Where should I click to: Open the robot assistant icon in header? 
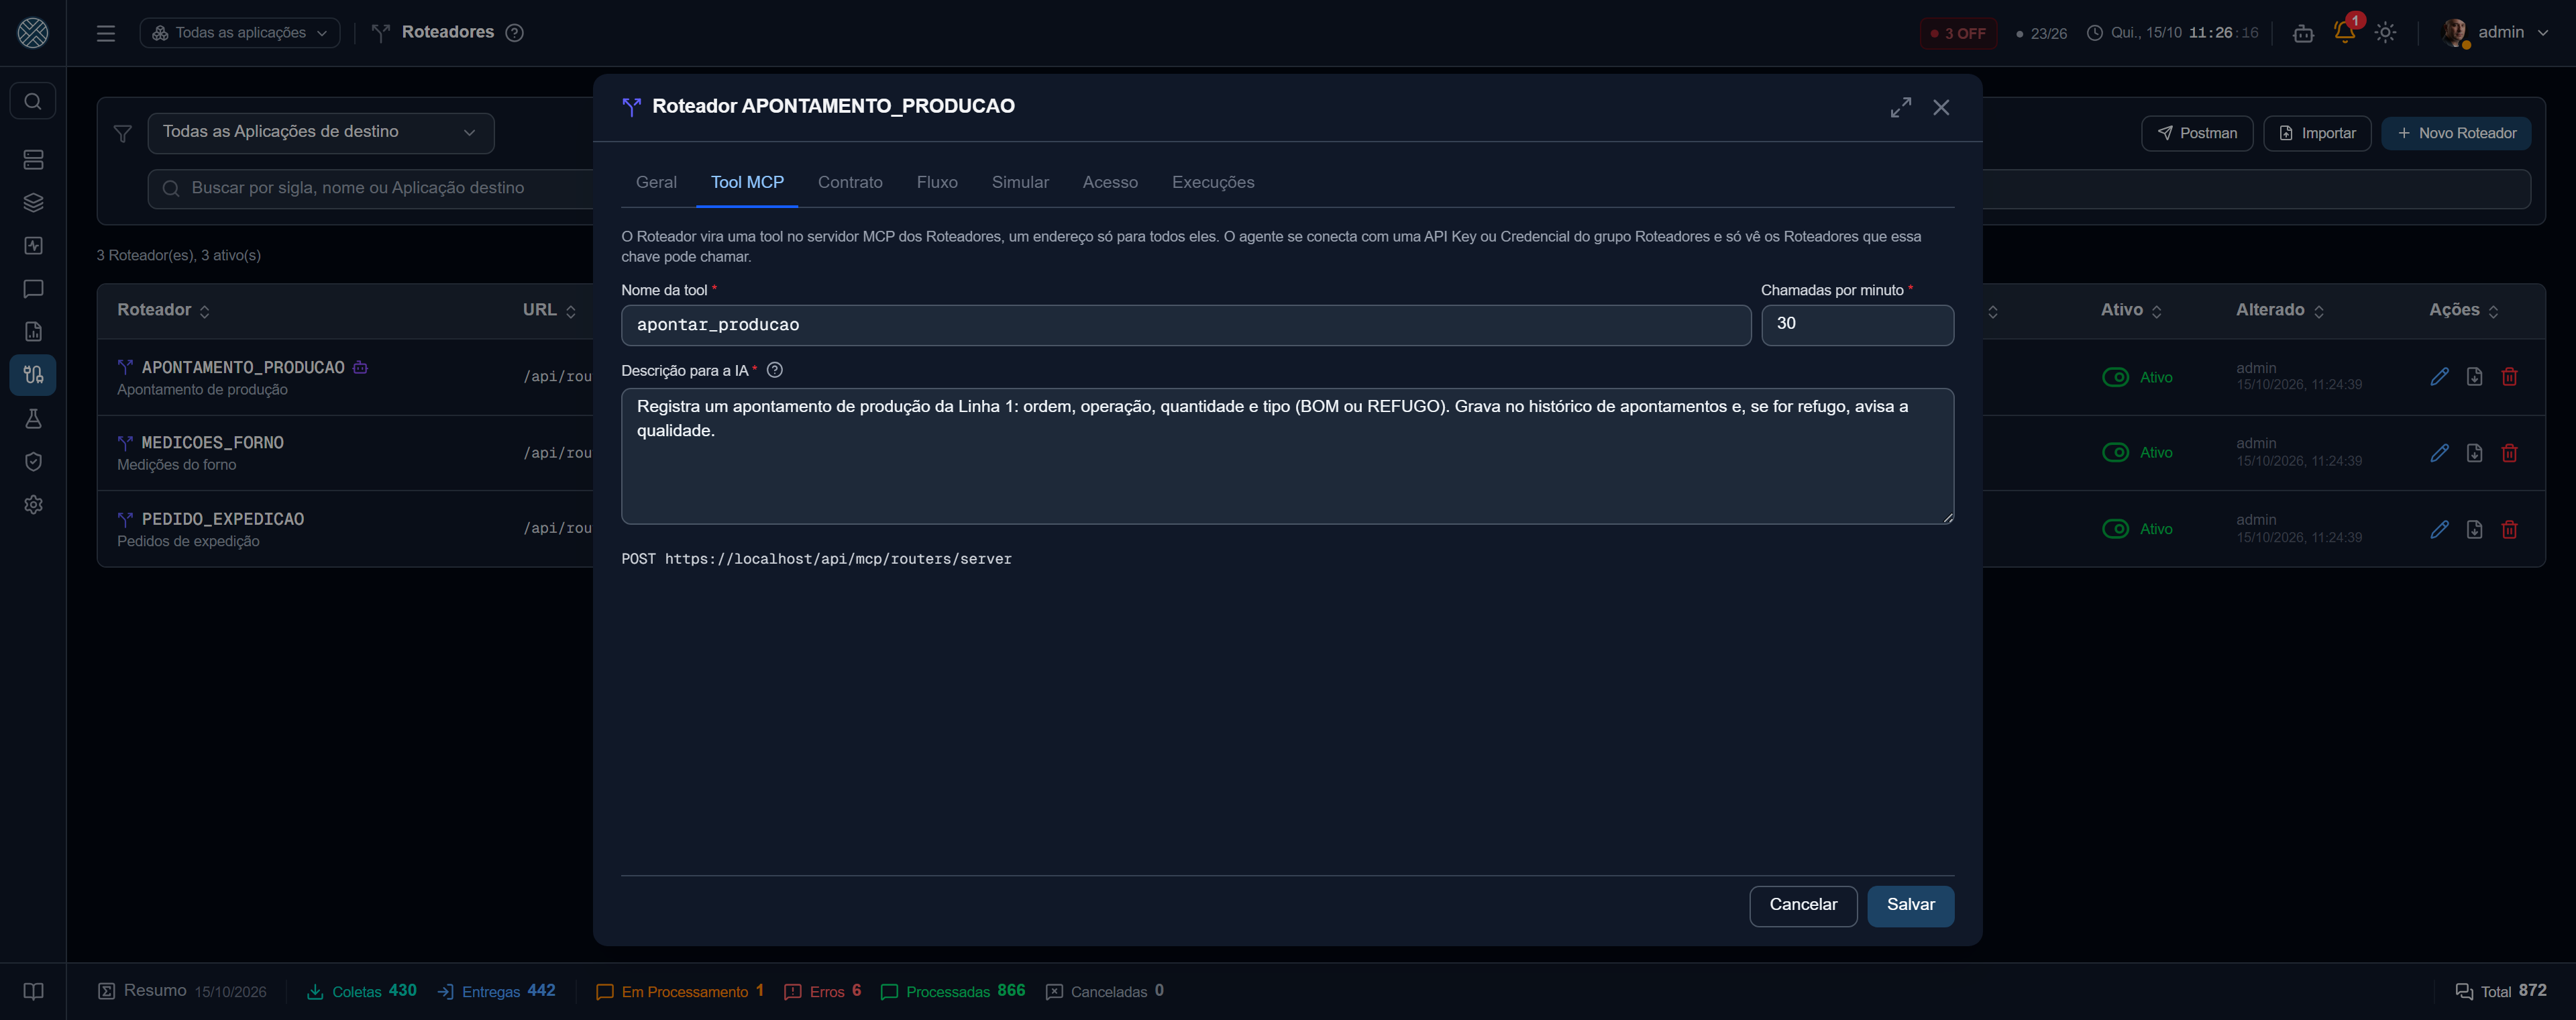click(2303, 33)
